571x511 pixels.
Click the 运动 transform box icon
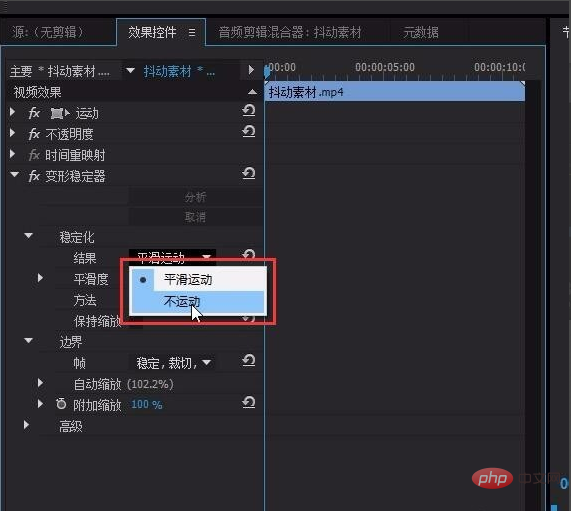57,114
